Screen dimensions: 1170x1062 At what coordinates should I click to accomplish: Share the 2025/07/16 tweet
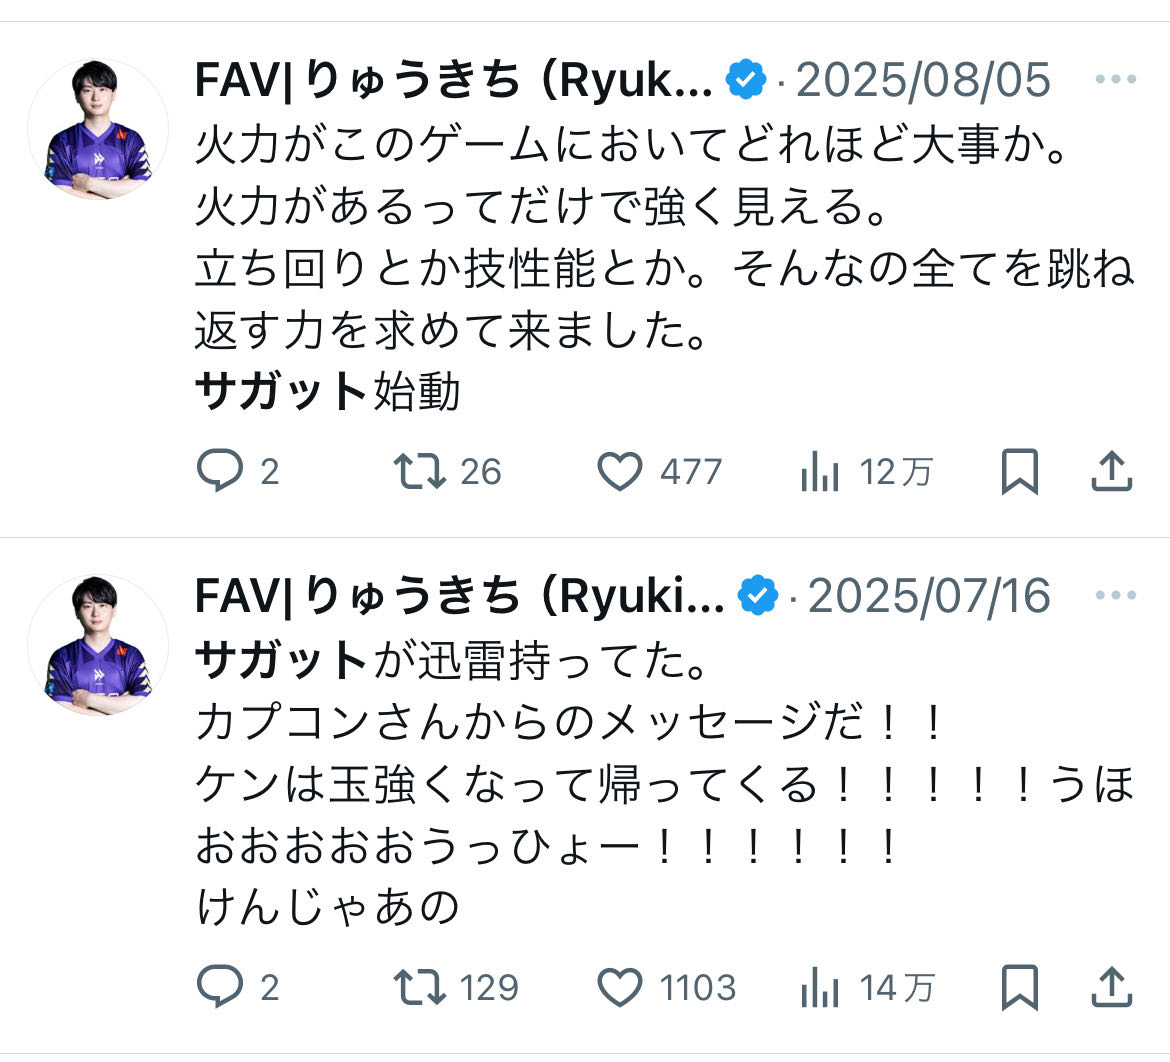[1111, 988]
